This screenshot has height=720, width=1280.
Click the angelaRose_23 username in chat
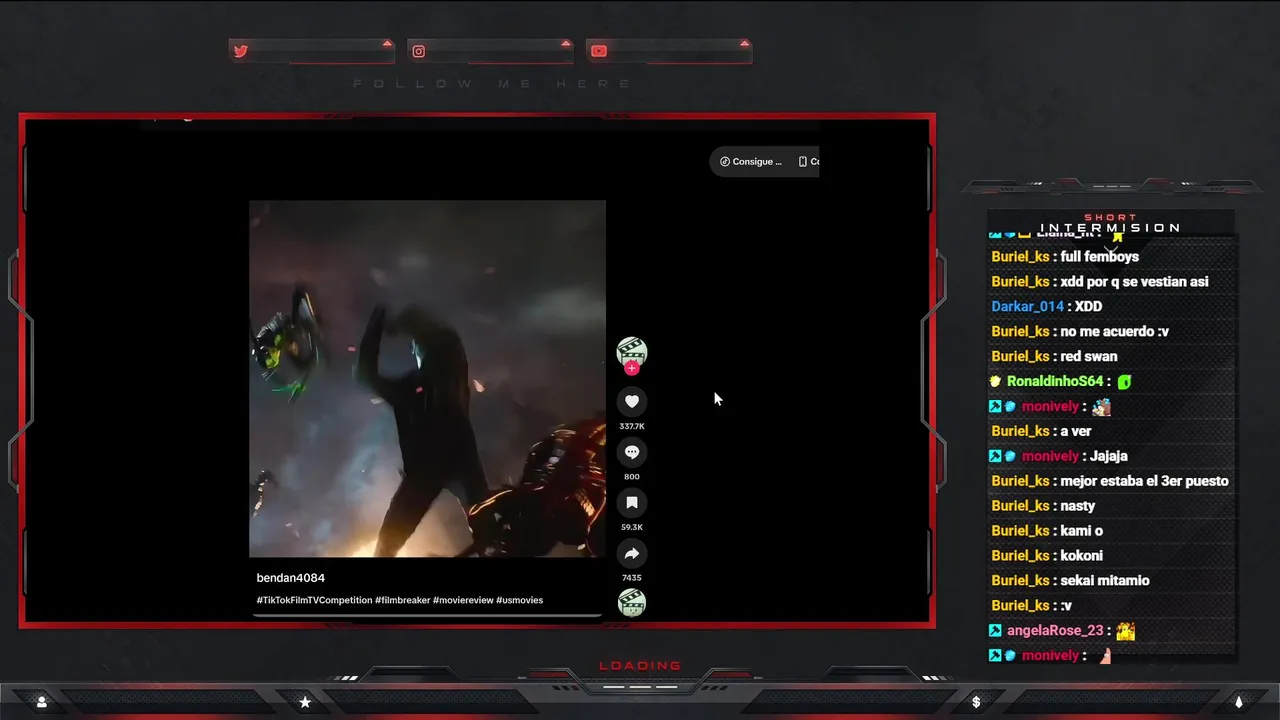point(1055,631)
